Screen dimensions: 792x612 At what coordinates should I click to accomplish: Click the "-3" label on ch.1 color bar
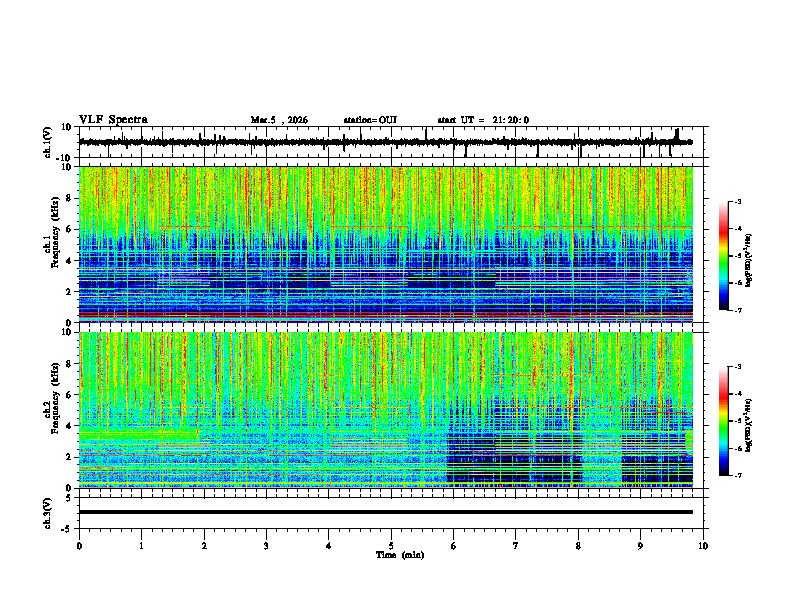click(737, 202)
